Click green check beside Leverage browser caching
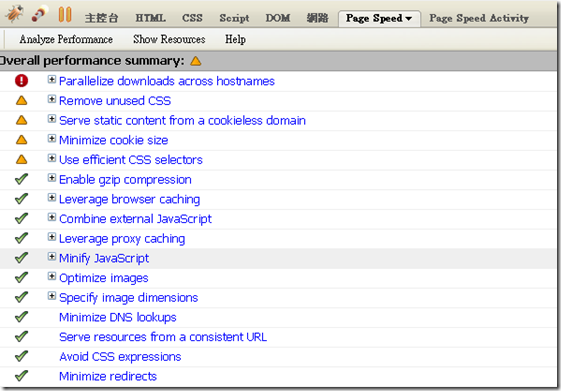This screenshot has height=391, width=561. tap(21, 199)
